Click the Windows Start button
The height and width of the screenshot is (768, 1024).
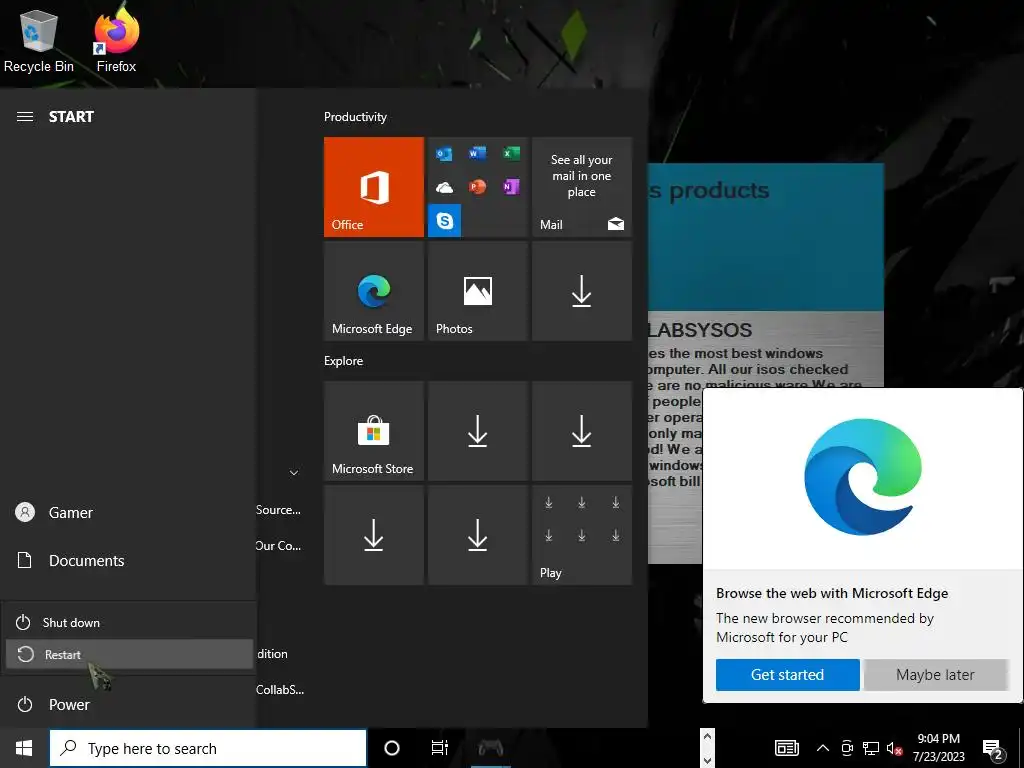(x=24, y=748)
